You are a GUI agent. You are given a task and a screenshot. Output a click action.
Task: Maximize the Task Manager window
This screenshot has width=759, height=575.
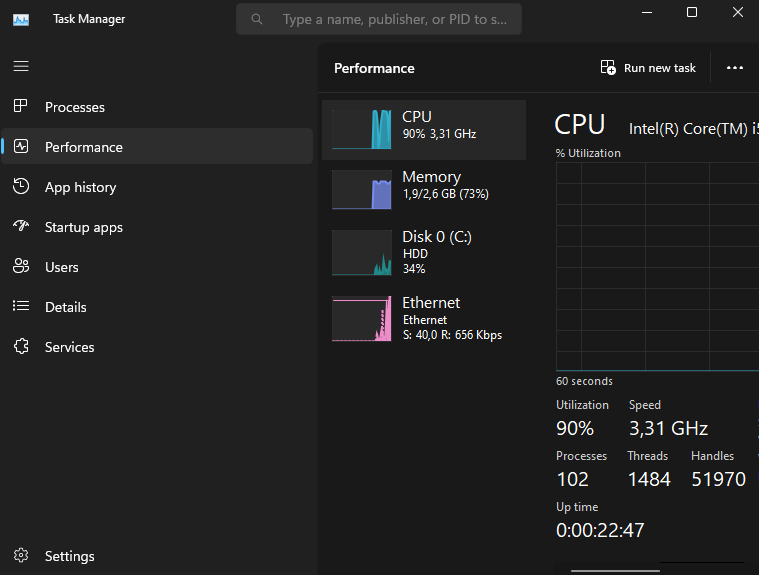[692, 12]
